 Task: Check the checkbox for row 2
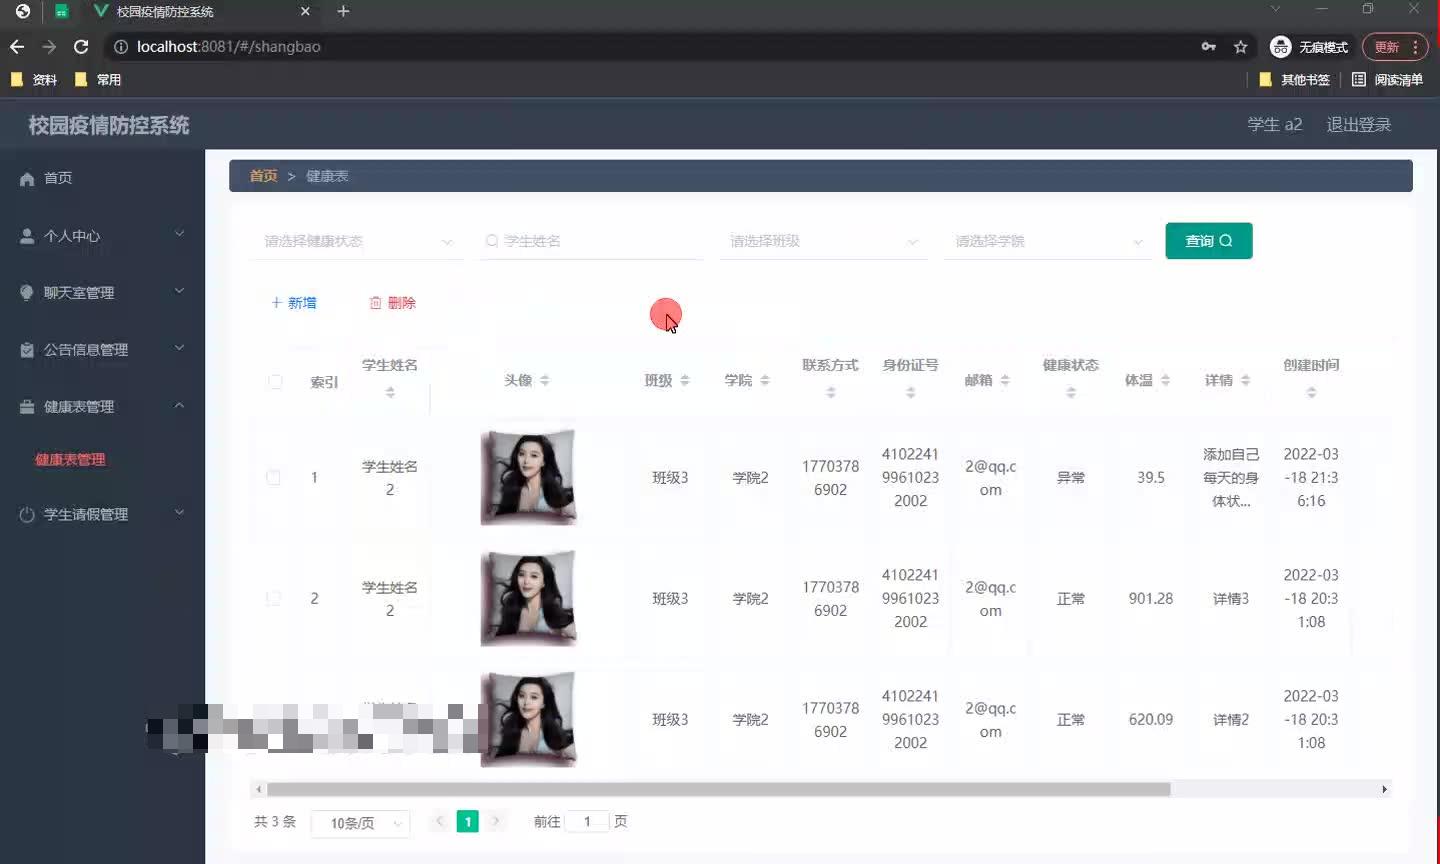pyautogui.click(x=273, y=599)
